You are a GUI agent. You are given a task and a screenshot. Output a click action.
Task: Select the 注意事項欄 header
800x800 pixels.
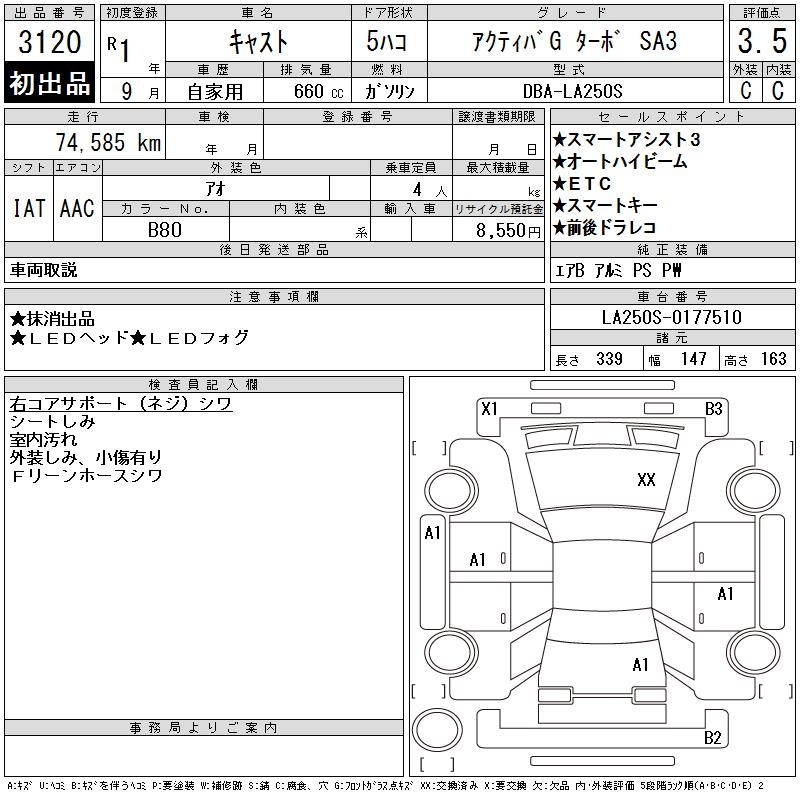[274, 296]
